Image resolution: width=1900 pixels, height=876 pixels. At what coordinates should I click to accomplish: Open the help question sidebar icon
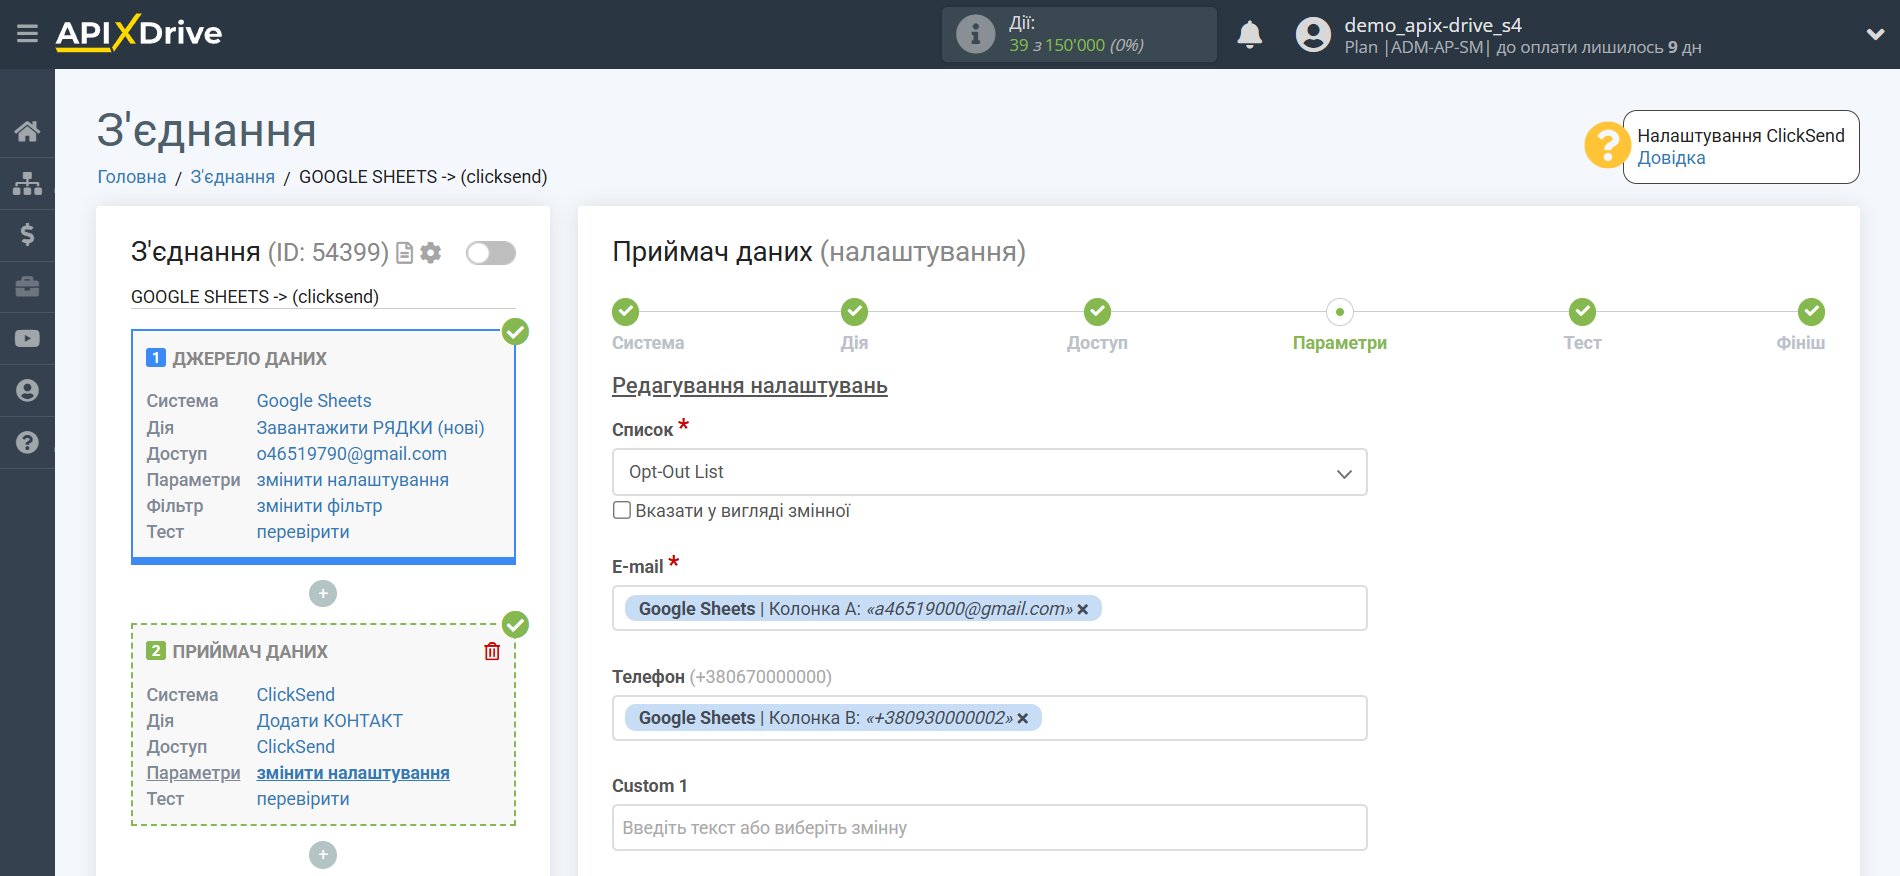point(27,442)
